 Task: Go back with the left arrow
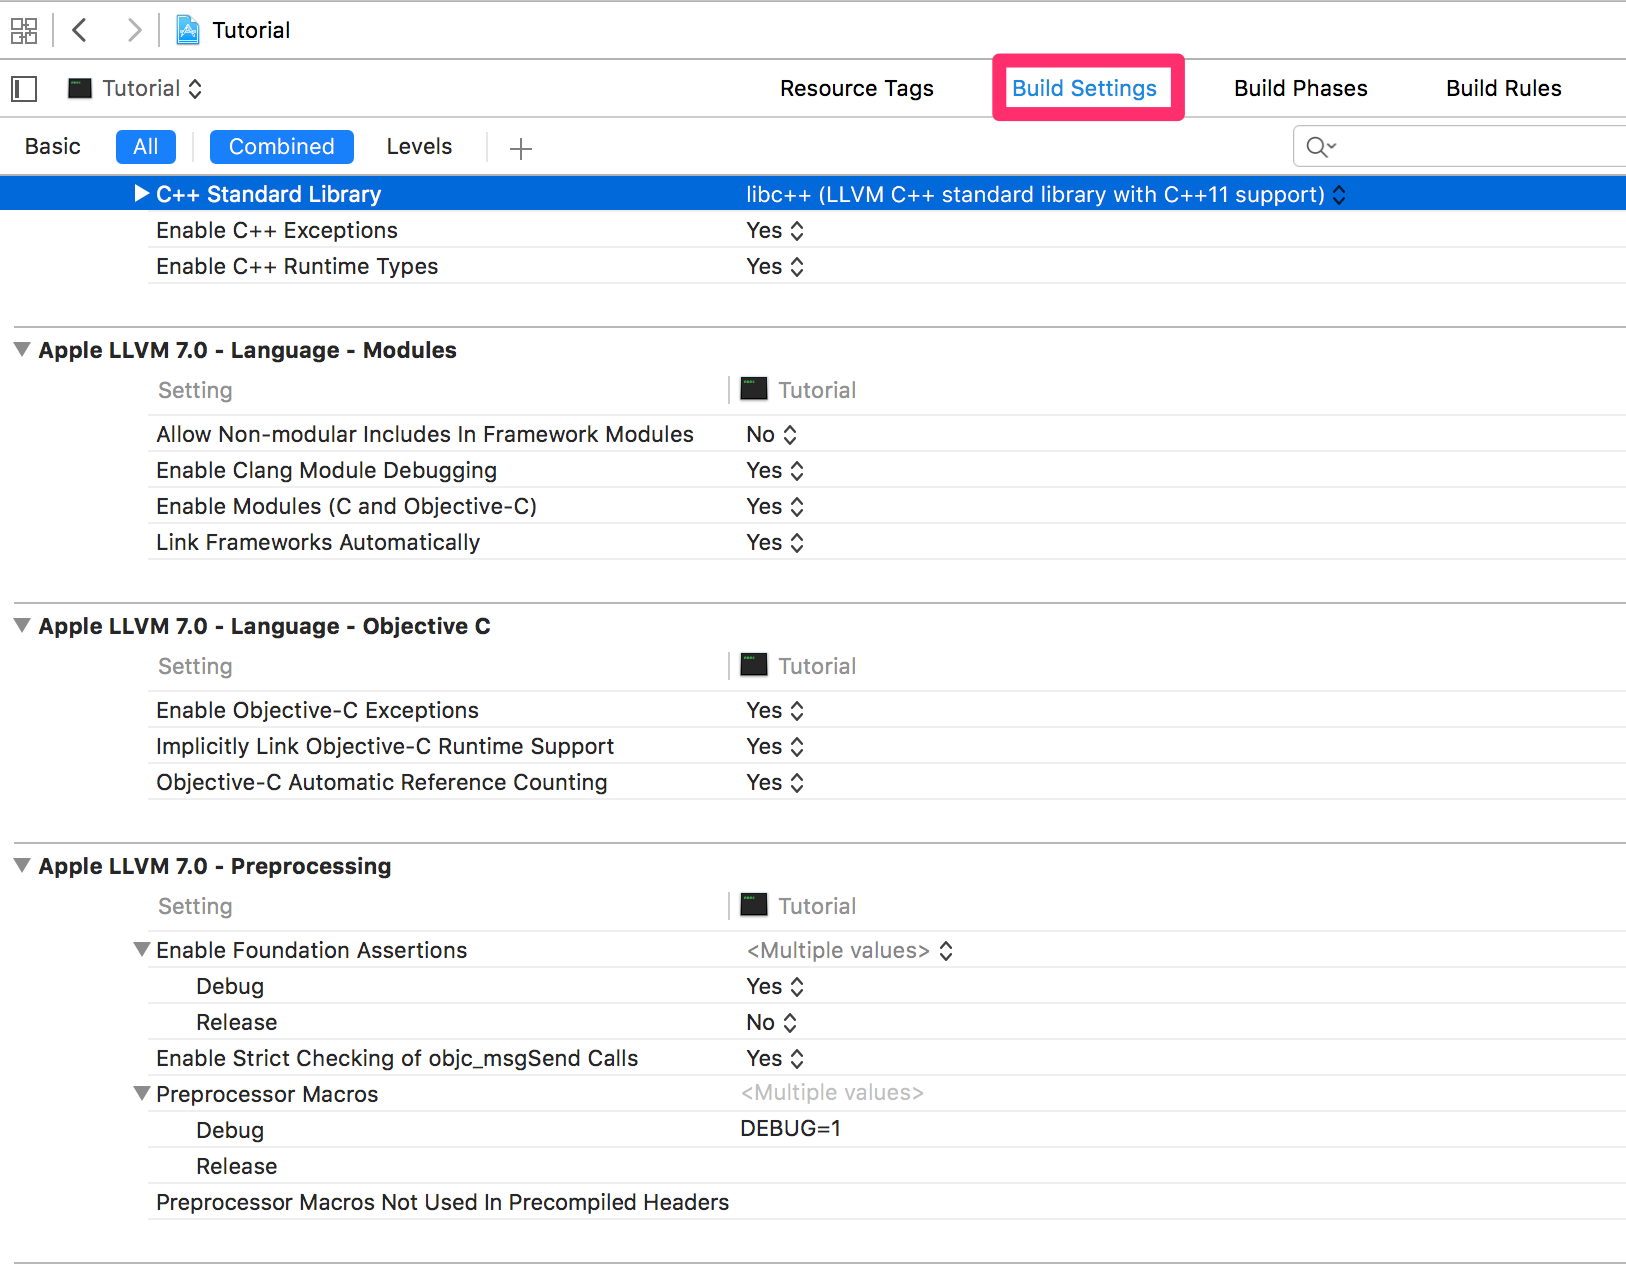point(80,30)
